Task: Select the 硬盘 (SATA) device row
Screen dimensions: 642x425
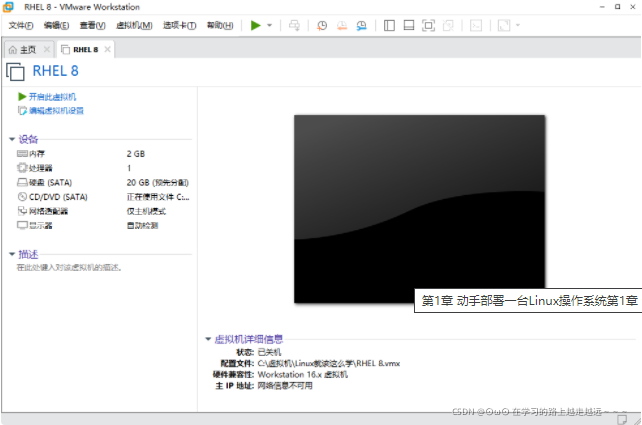Action: click(104, 182)
